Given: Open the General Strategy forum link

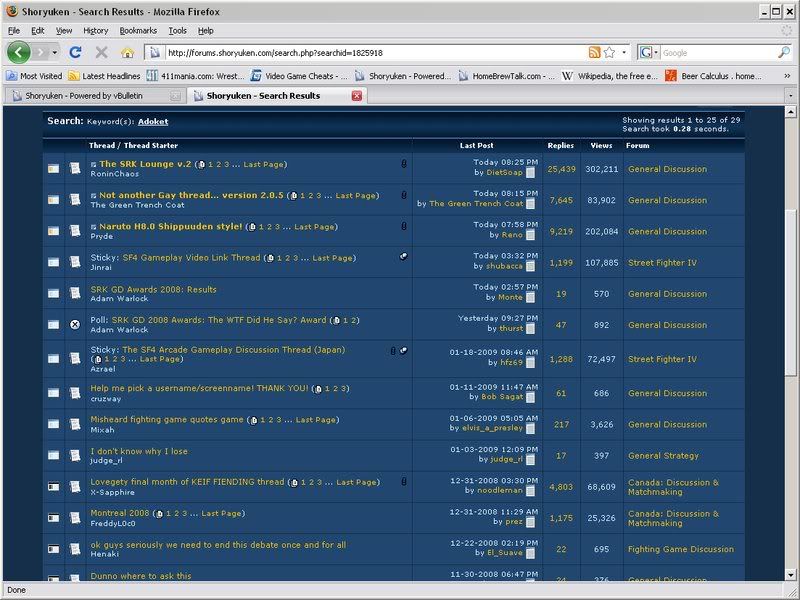Looking at the screenshot, I should coord(663,456).
